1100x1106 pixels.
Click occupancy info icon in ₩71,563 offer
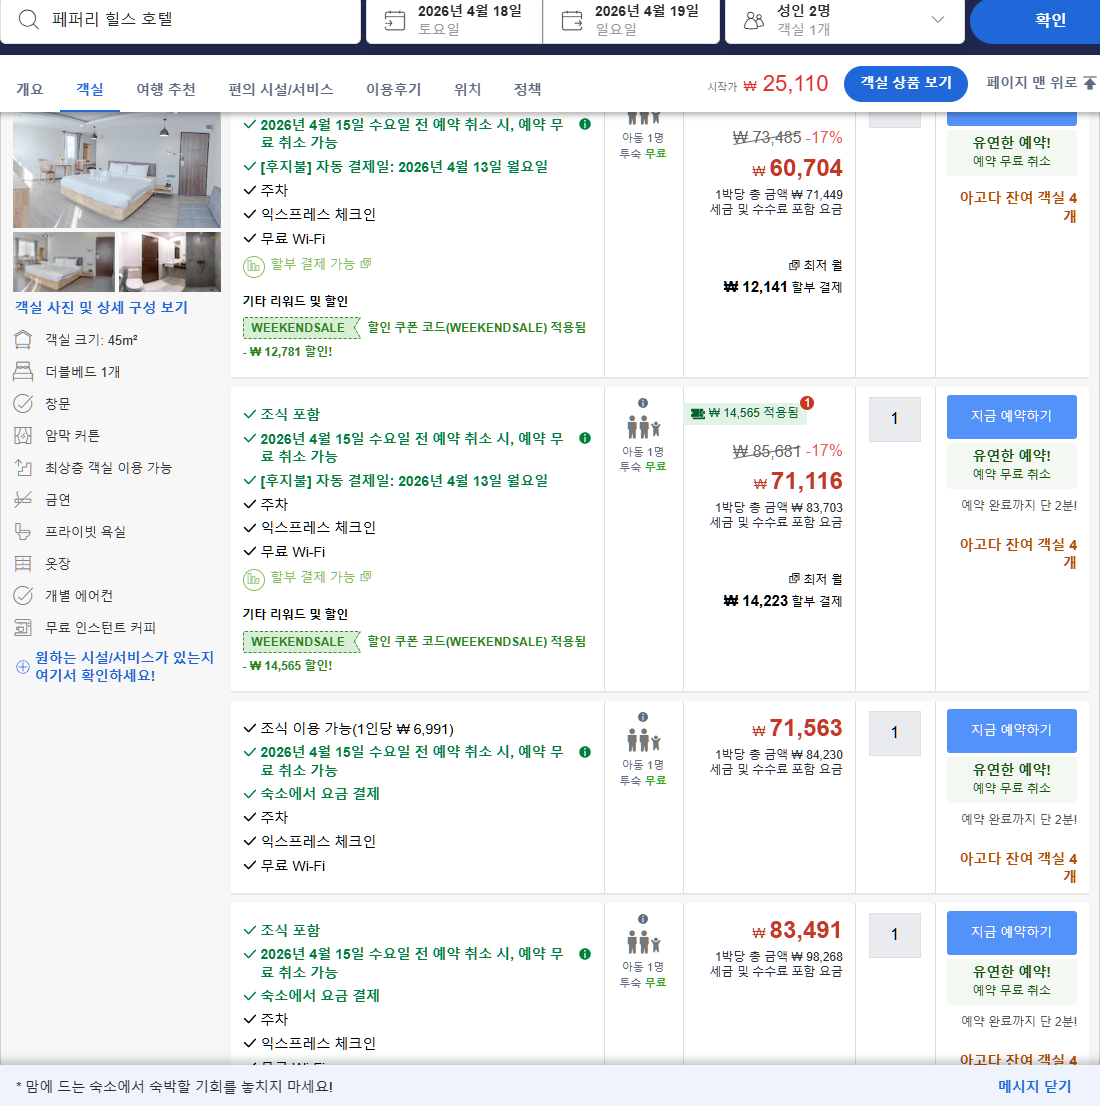coord(643,717)
